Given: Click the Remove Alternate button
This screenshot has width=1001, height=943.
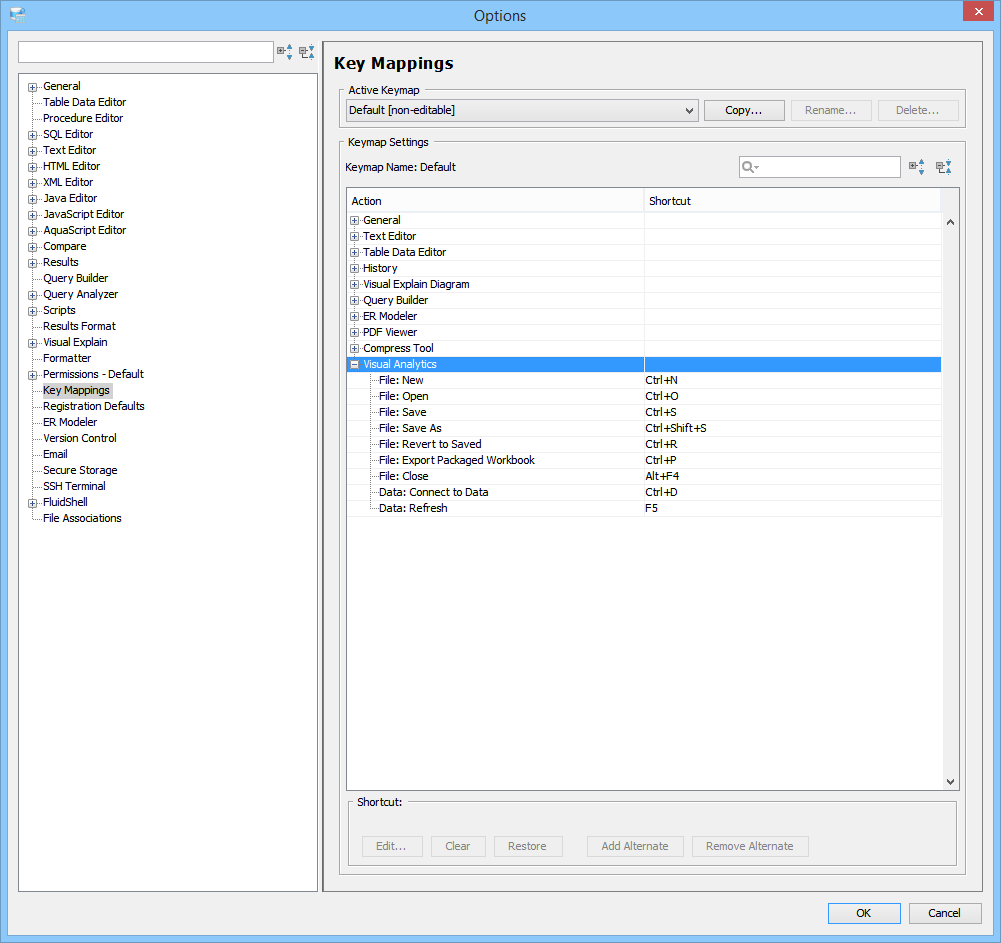Looking at the screenshot, I should 750,846.
